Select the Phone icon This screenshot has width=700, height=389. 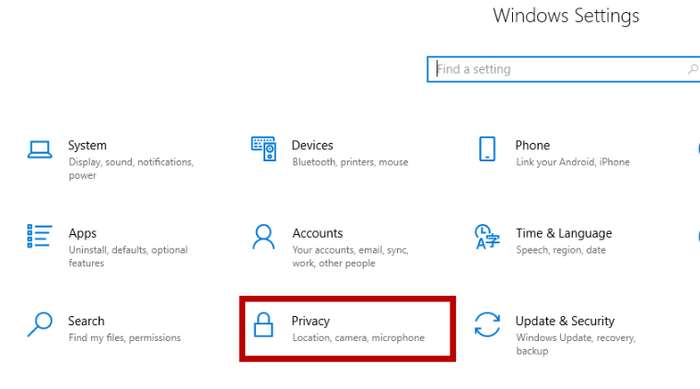click(x=487, y=149)
